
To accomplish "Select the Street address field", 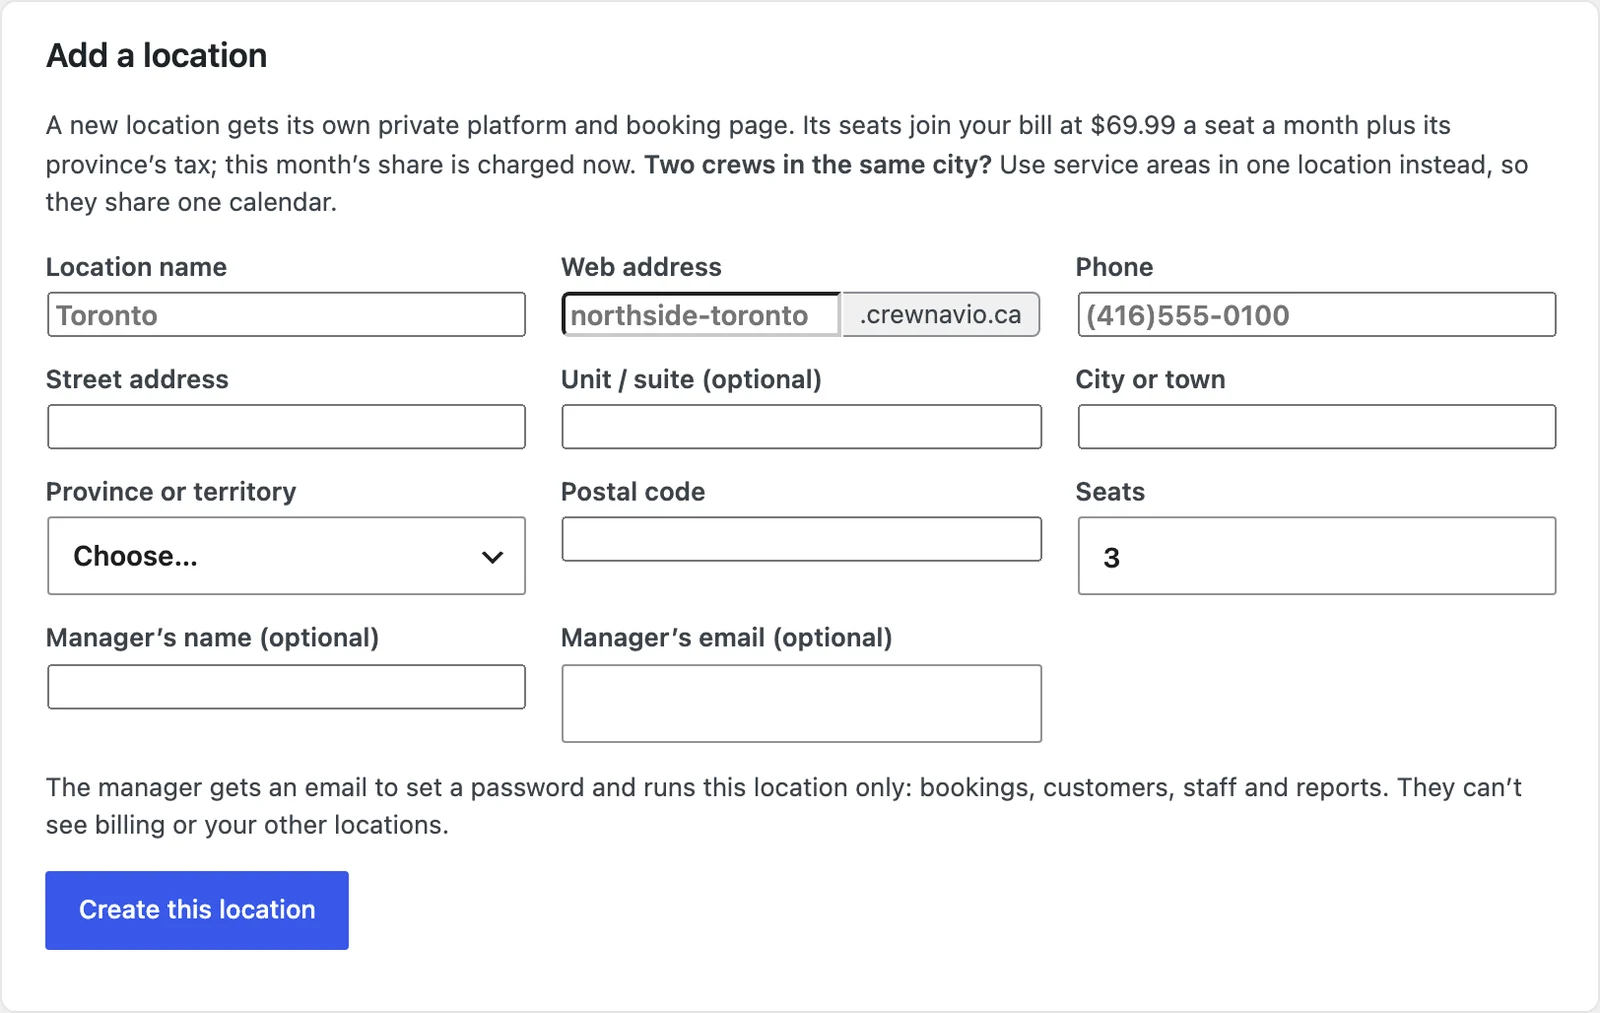I will click(286, 427).
